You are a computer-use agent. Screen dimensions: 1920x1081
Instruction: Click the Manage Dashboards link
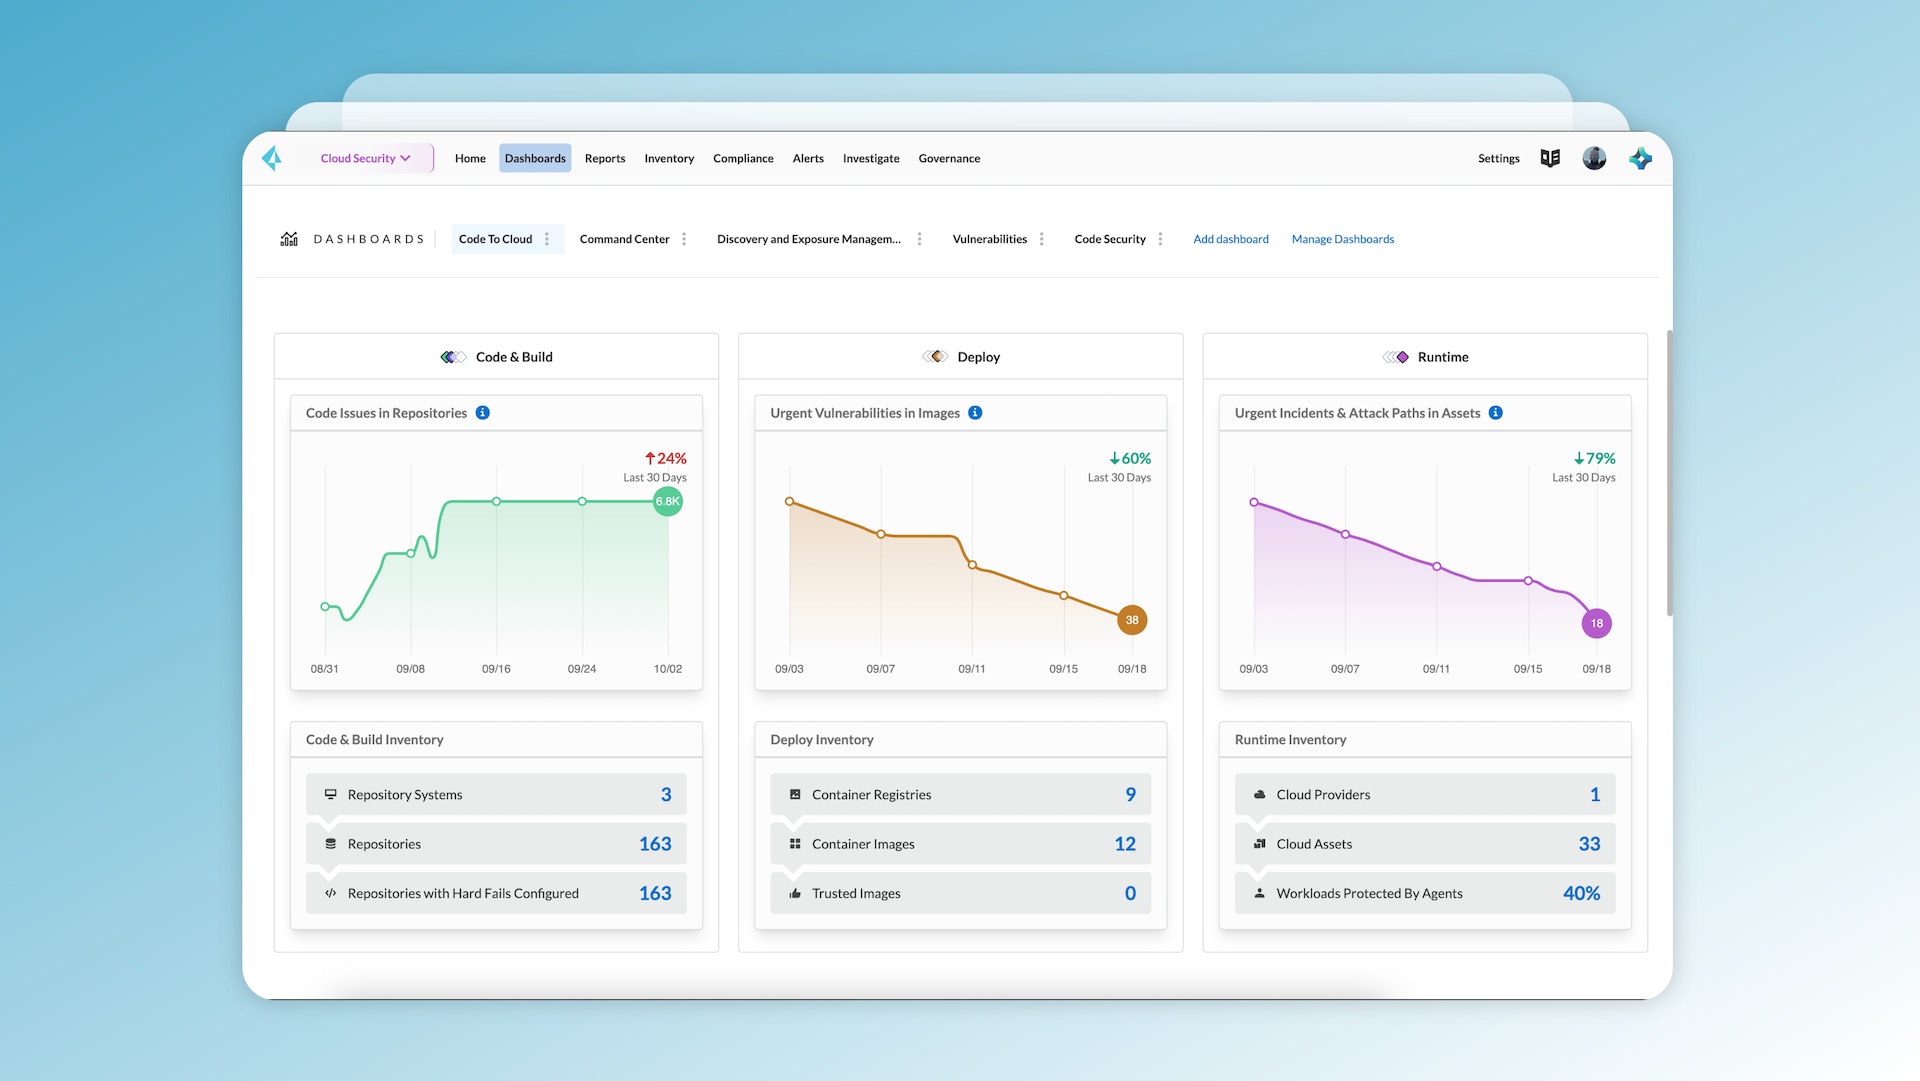click(x=1342, y=239)
